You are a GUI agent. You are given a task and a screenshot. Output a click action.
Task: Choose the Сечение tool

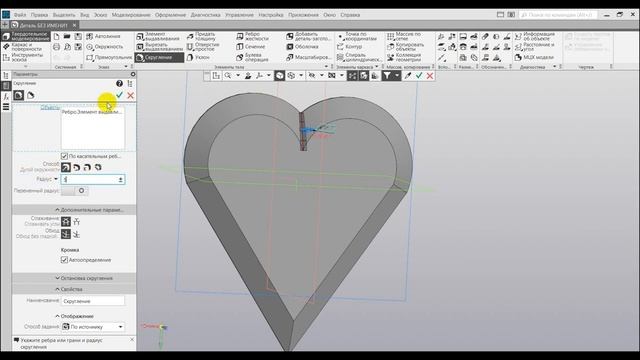click(x=251, y=47)
